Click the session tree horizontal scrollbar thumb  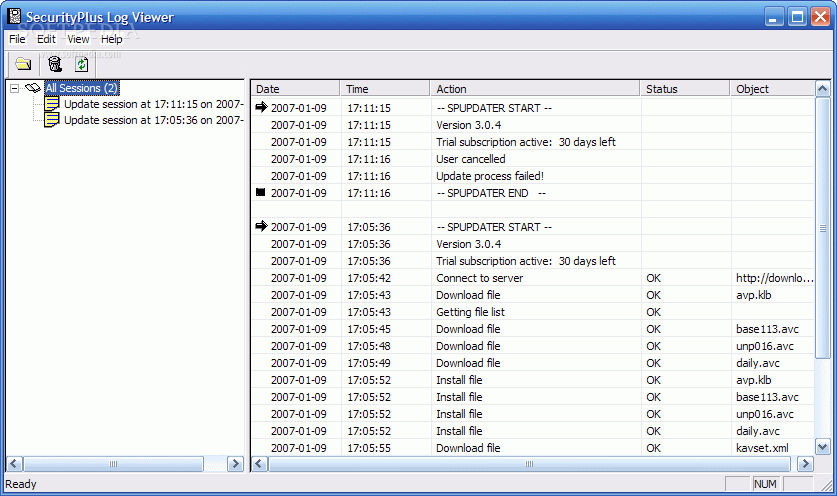[113, 464]
